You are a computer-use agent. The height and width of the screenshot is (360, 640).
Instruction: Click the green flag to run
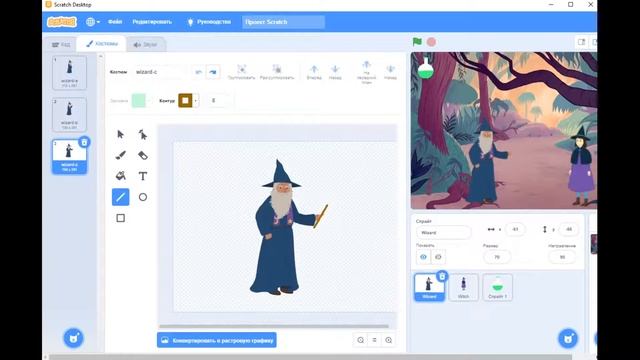417,42
